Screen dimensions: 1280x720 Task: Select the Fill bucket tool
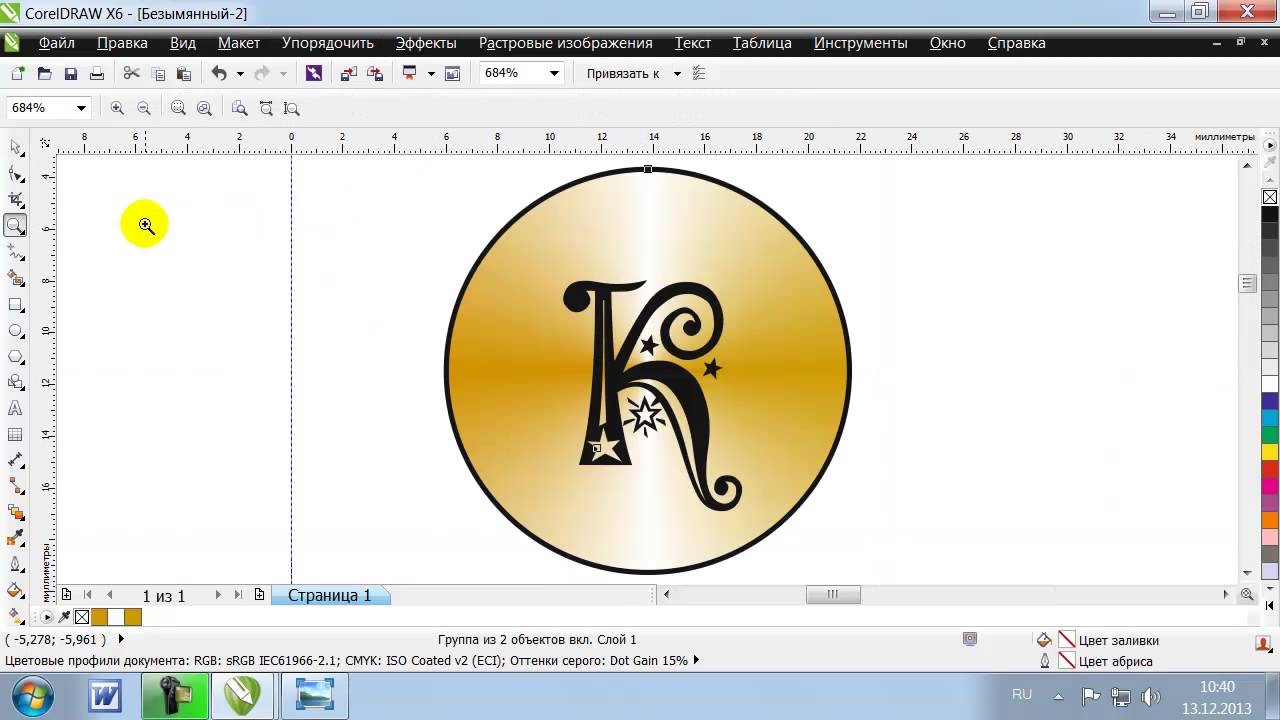(x=15, y=590)
